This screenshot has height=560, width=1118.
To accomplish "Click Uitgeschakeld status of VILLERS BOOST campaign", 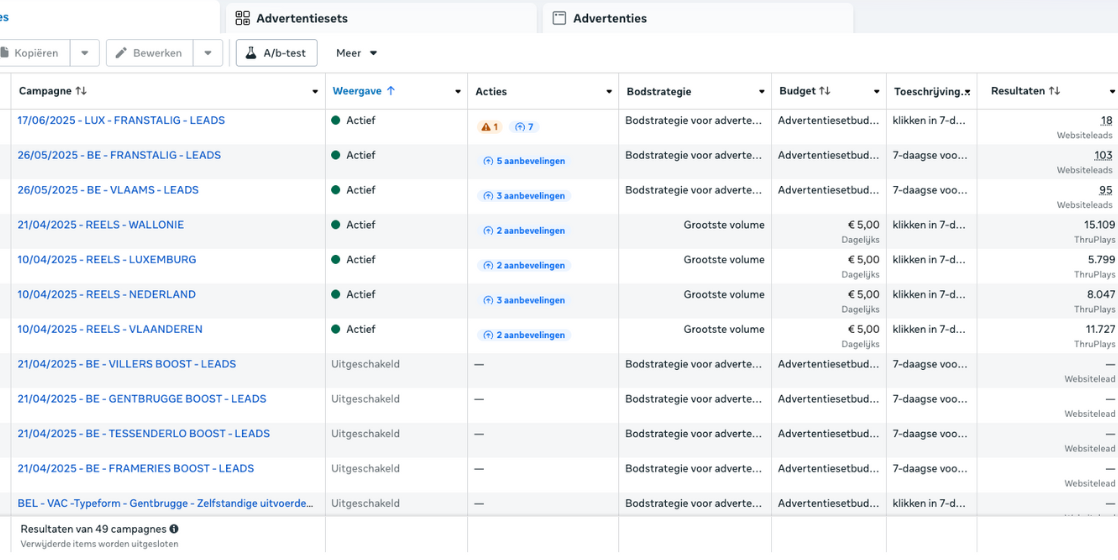I will 365,364.
